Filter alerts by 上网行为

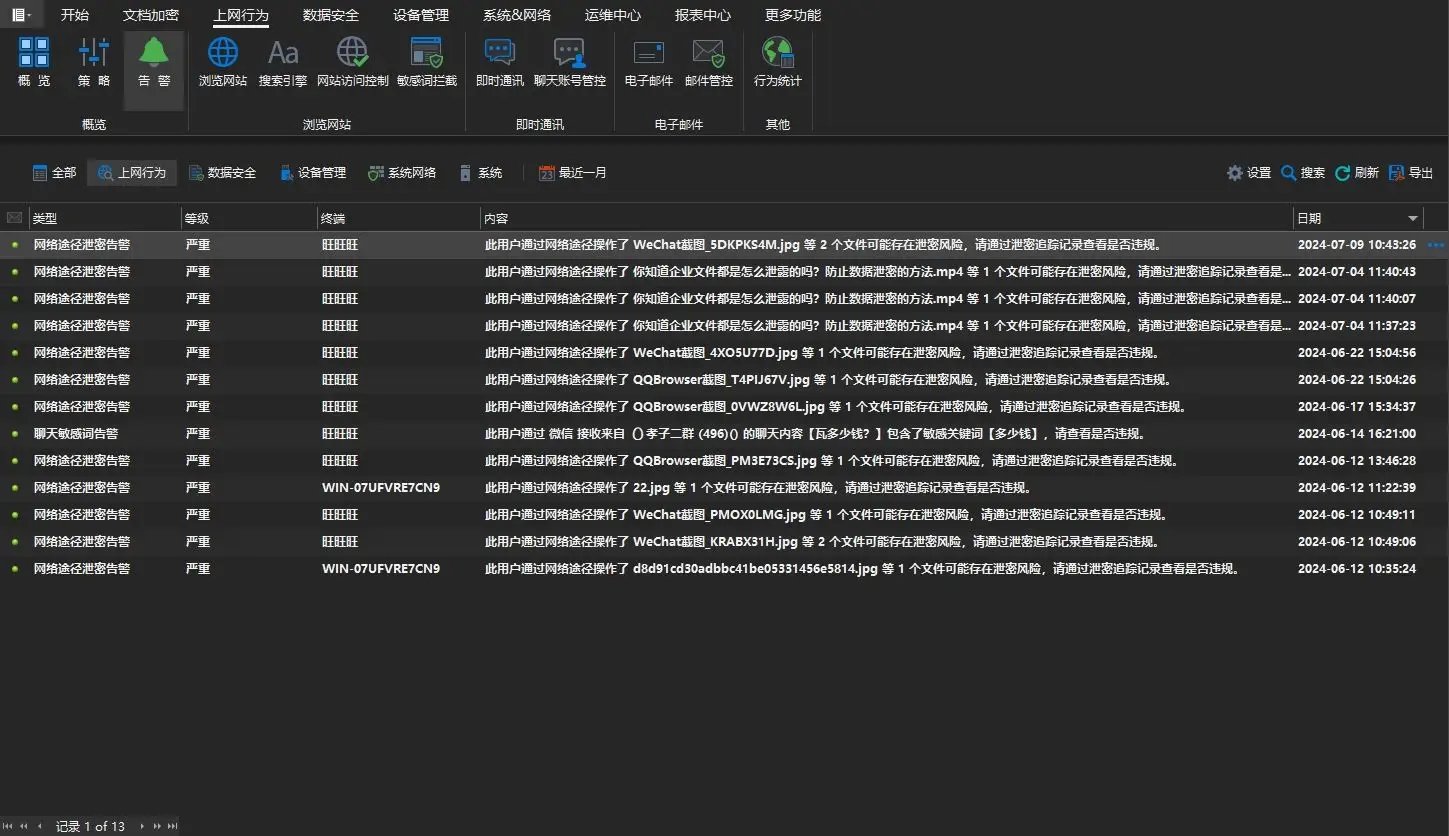point(132,173)
